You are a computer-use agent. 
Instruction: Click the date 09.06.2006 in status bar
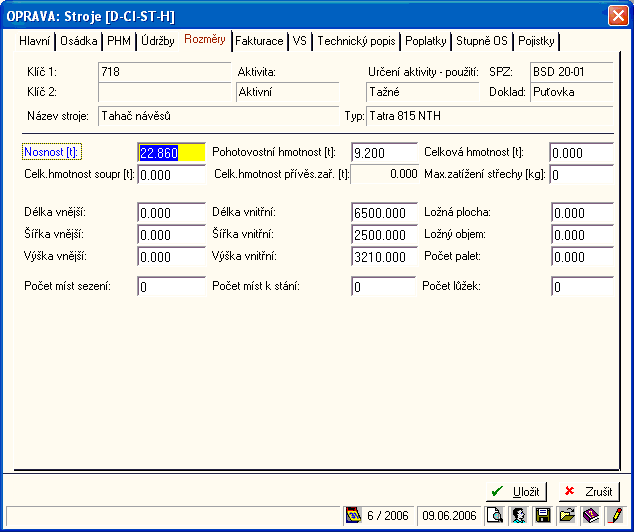(x=449, y=515)
